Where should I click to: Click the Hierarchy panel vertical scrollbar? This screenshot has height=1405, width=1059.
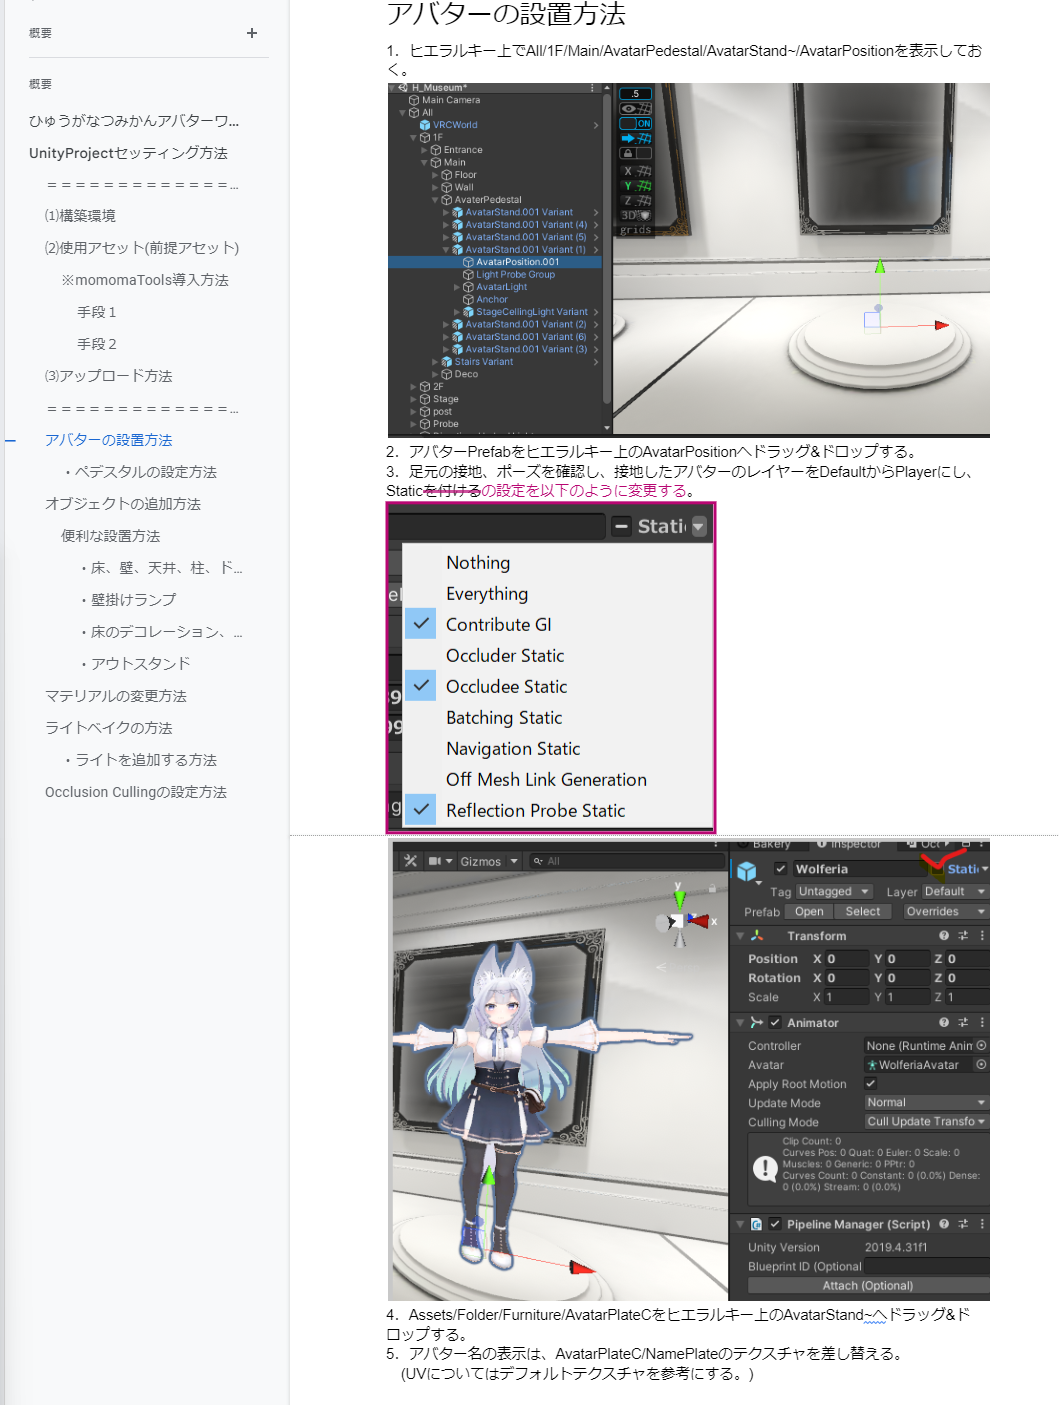(607, 250)
